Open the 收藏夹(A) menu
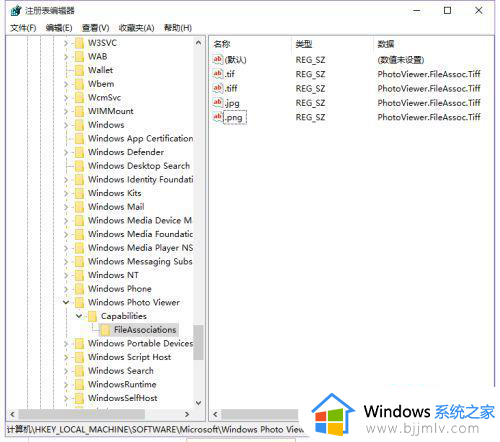 coord(136,28)
